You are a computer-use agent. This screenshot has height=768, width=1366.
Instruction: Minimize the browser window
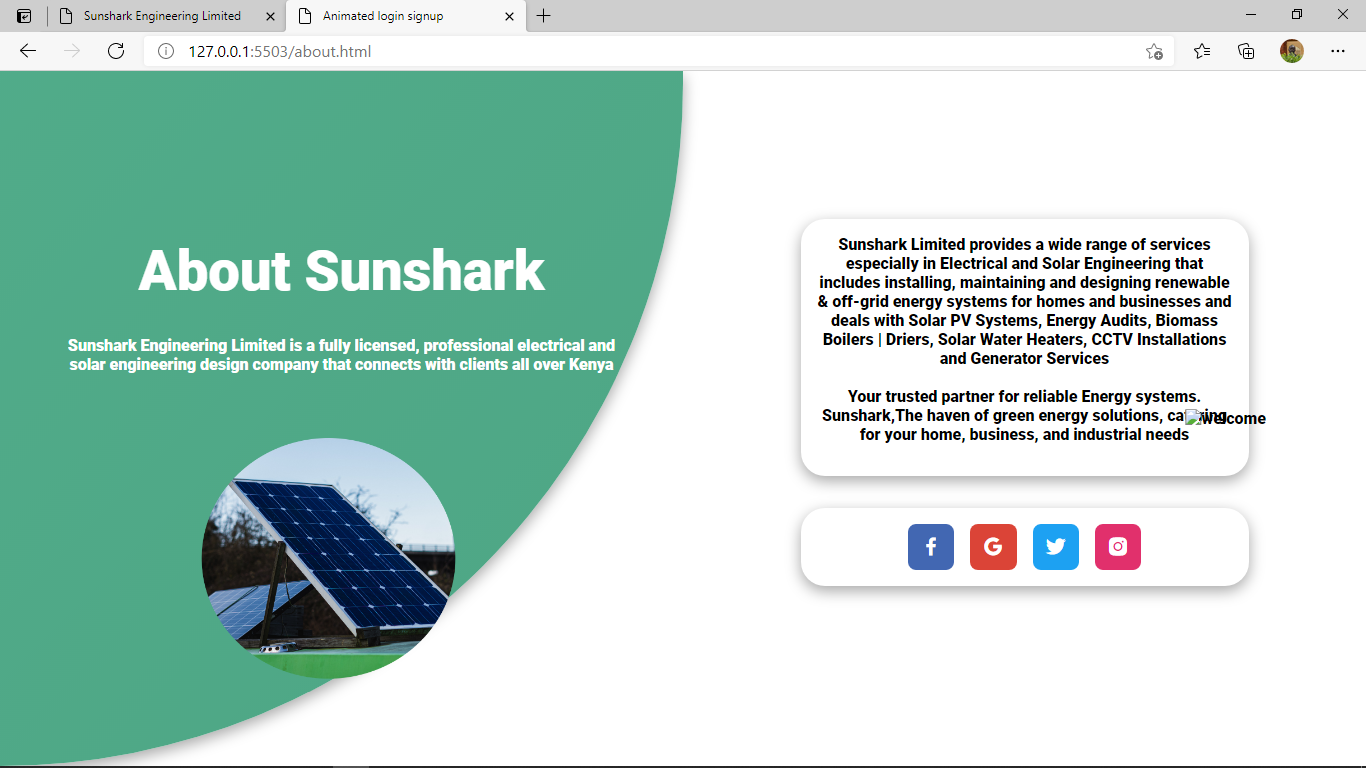(x=1251, y=15)
